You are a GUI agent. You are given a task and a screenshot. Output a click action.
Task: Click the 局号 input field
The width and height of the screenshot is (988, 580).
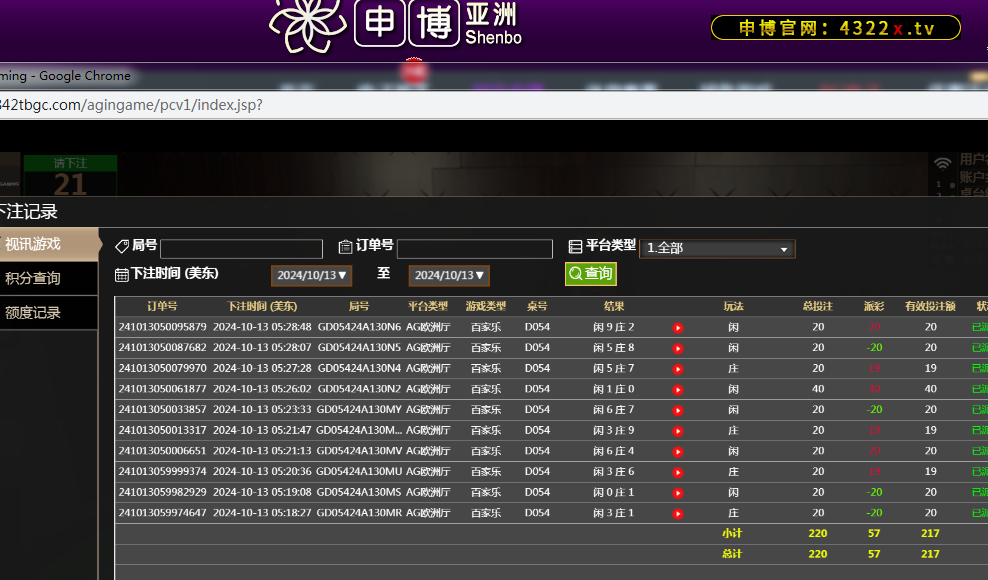point(241,249)
